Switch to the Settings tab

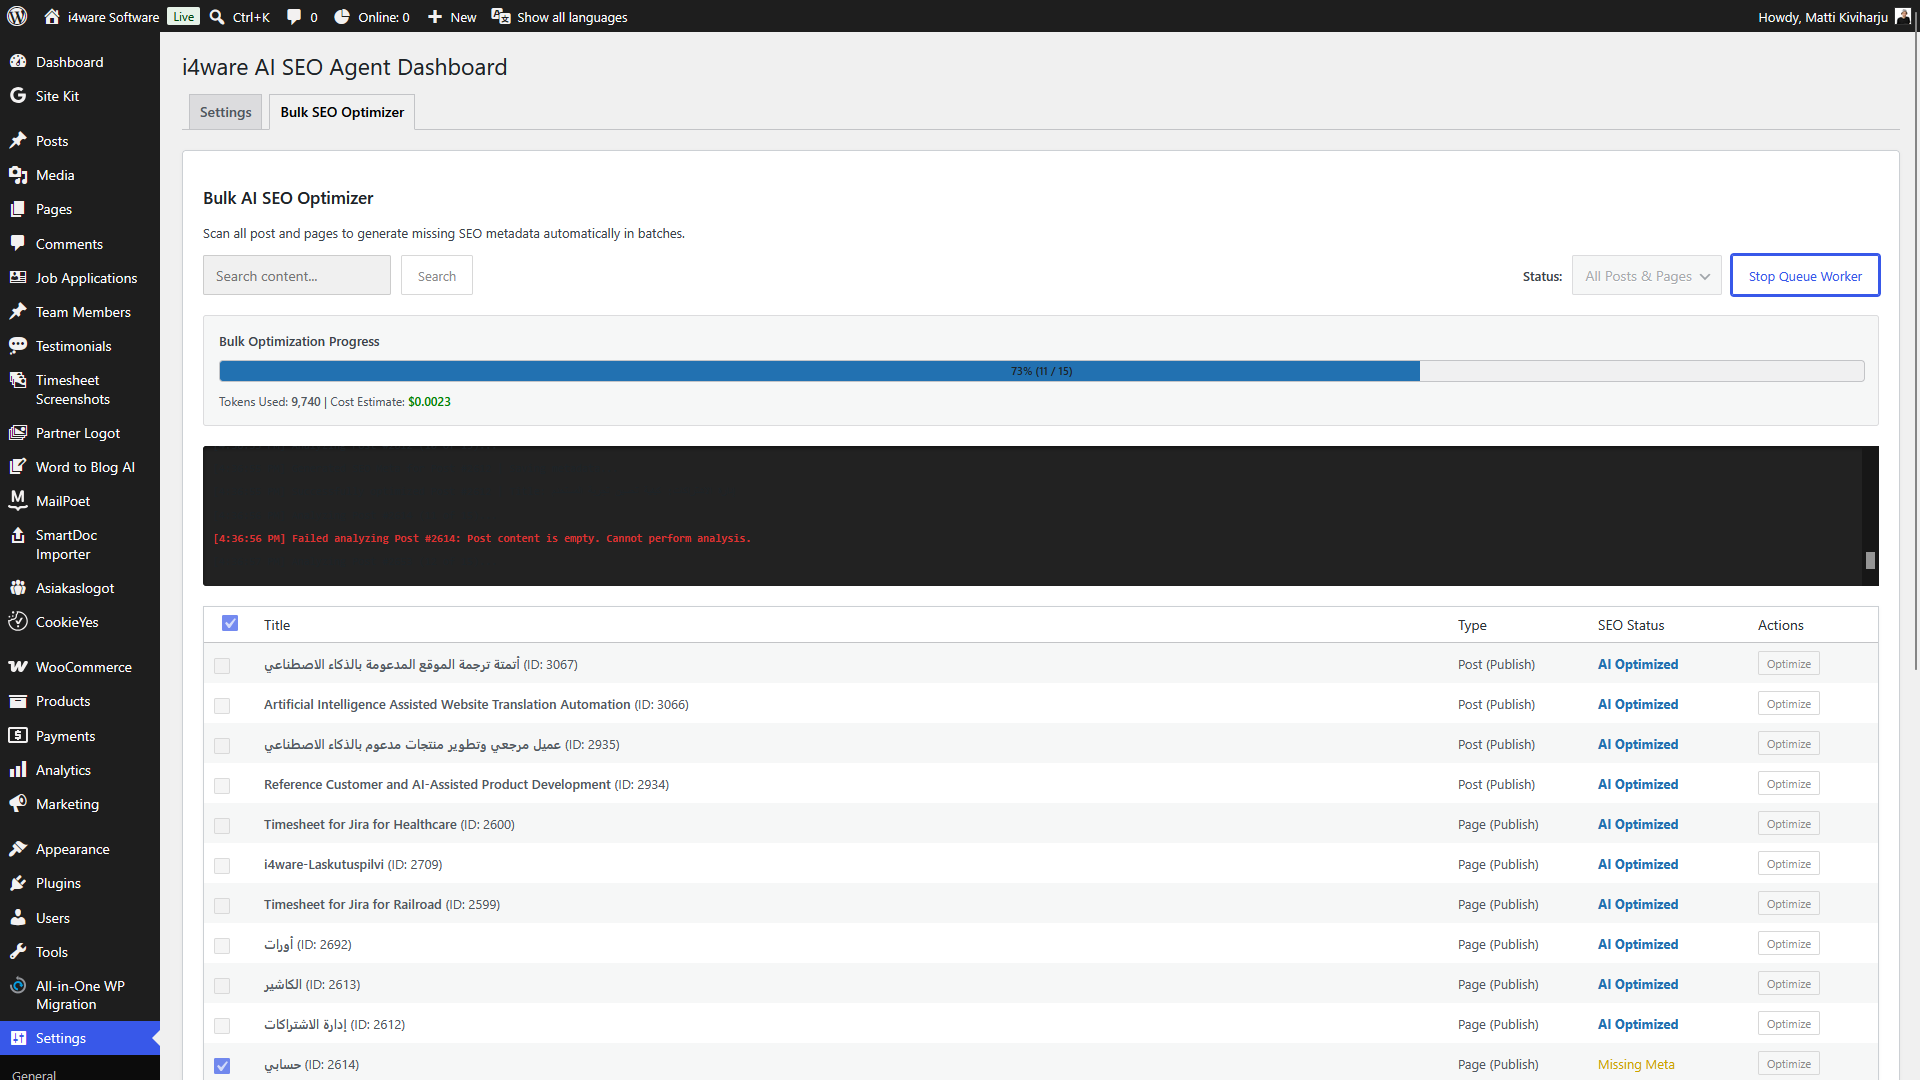click(225, 112)
